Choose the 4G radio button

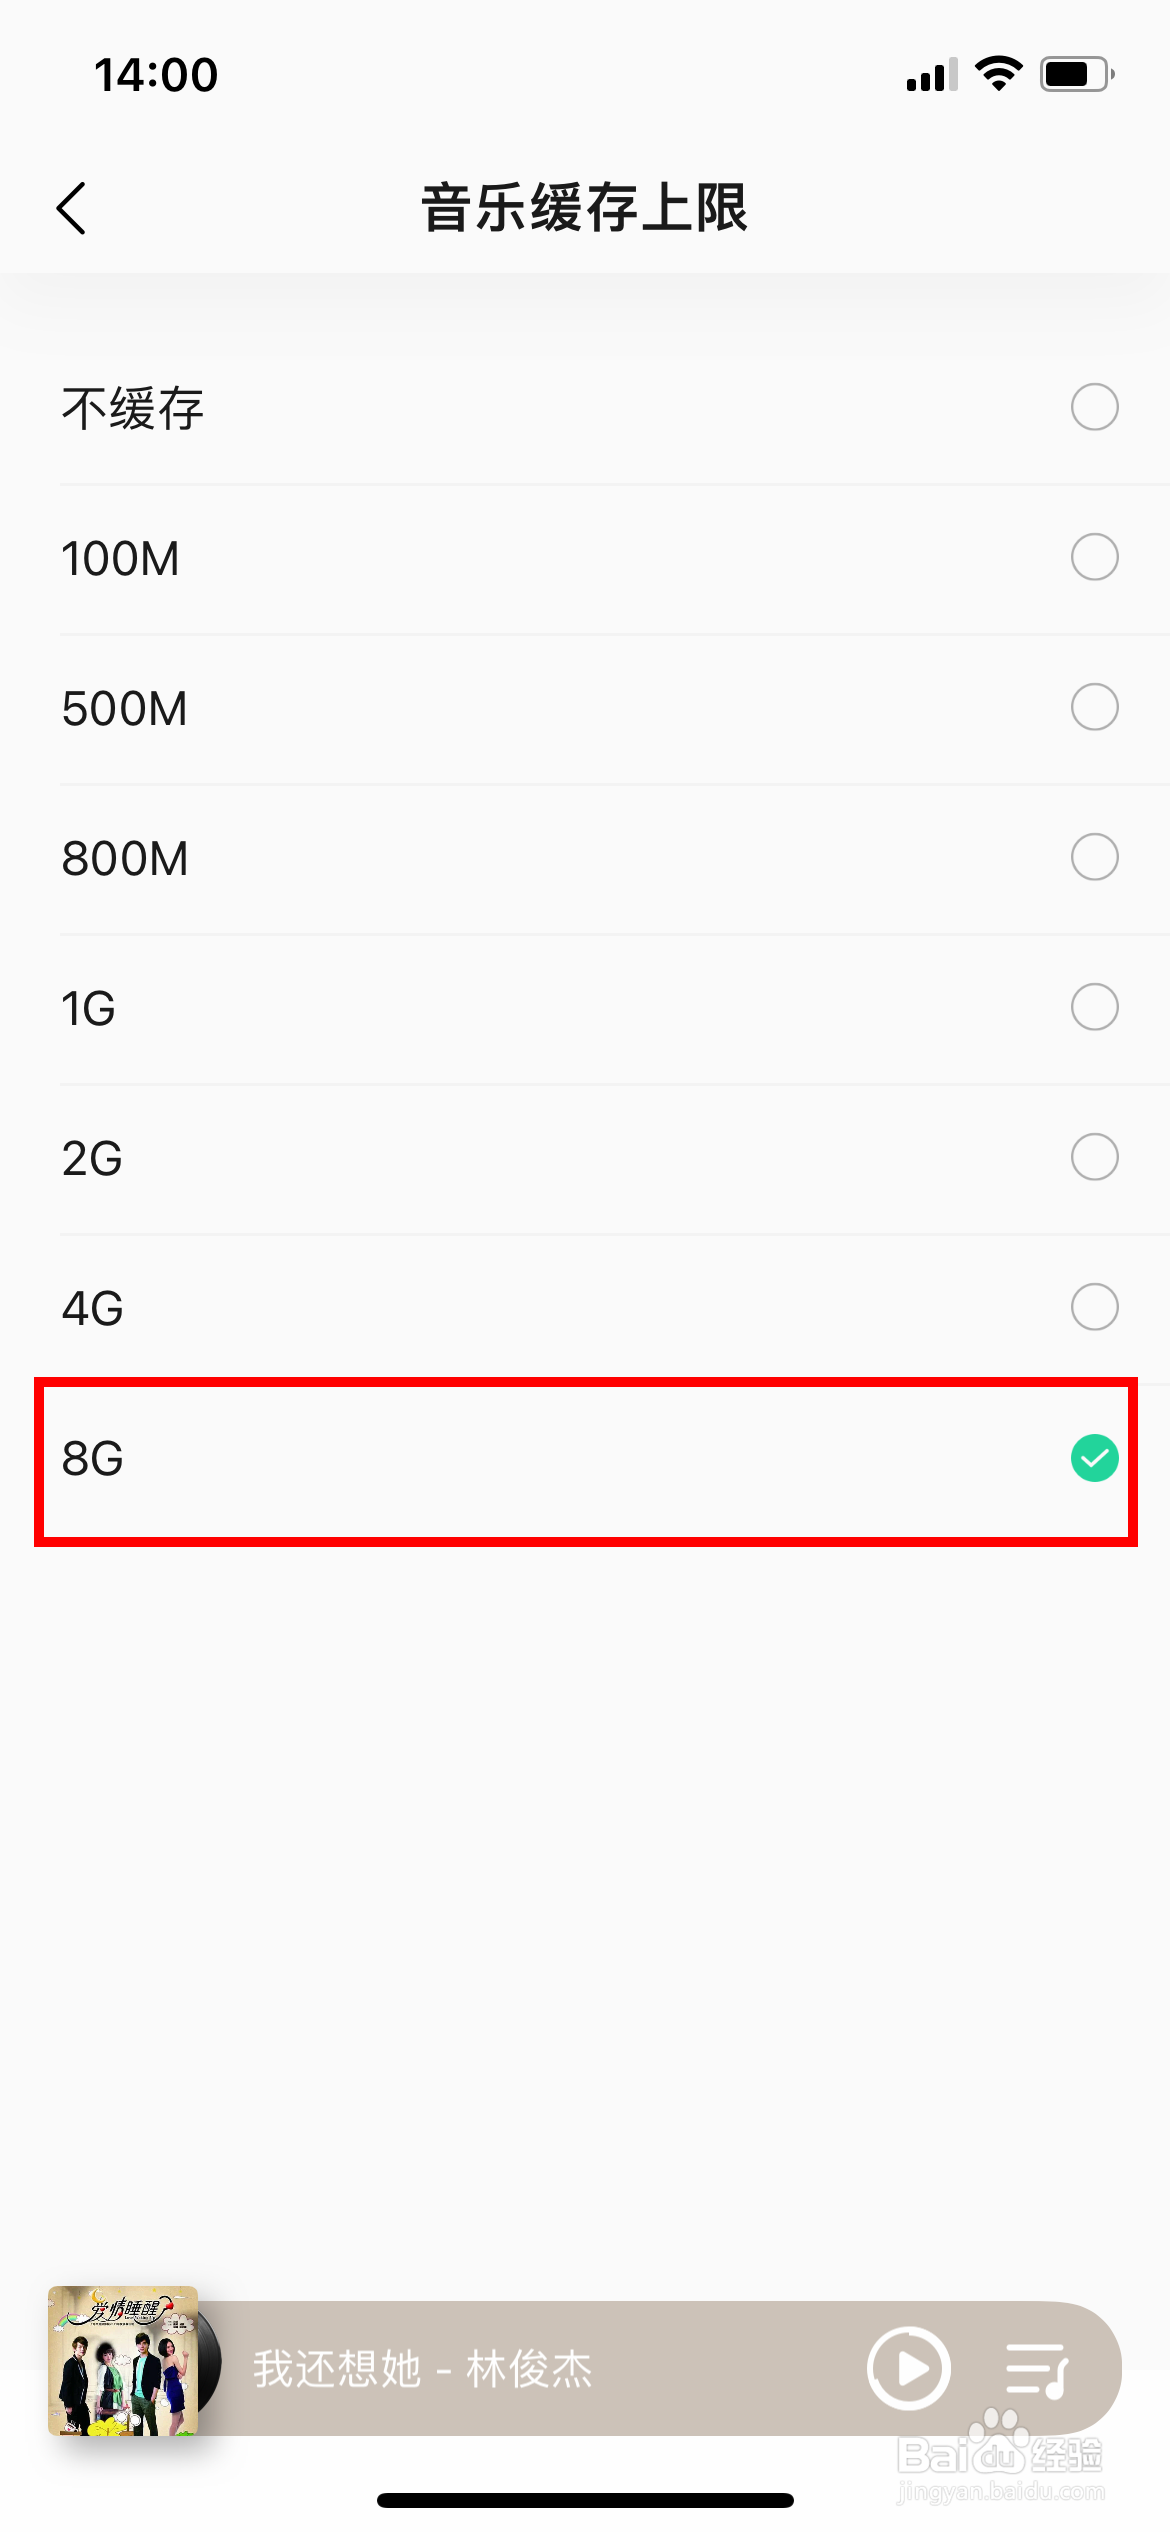1094,1307
